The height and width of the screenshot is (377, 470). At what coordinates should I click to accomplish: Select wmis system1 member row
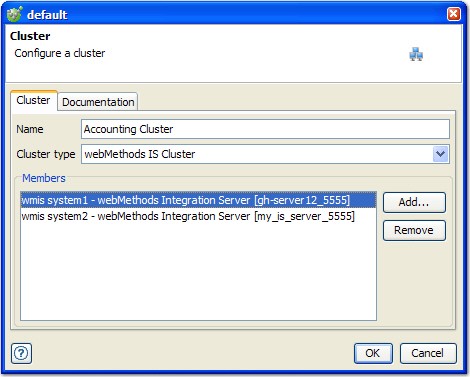pos(198,200)
